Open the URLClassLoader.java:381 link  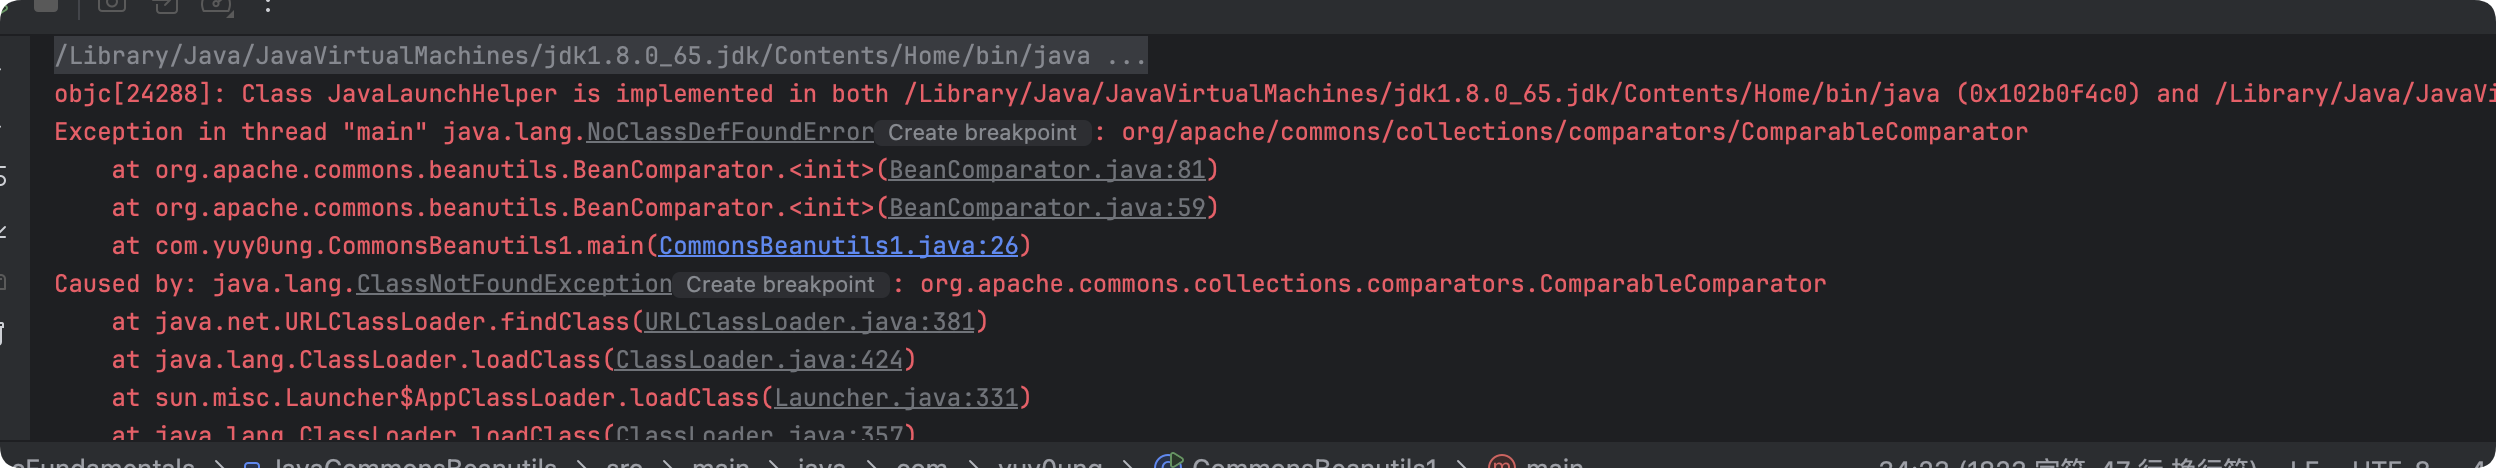click(809, 322)
